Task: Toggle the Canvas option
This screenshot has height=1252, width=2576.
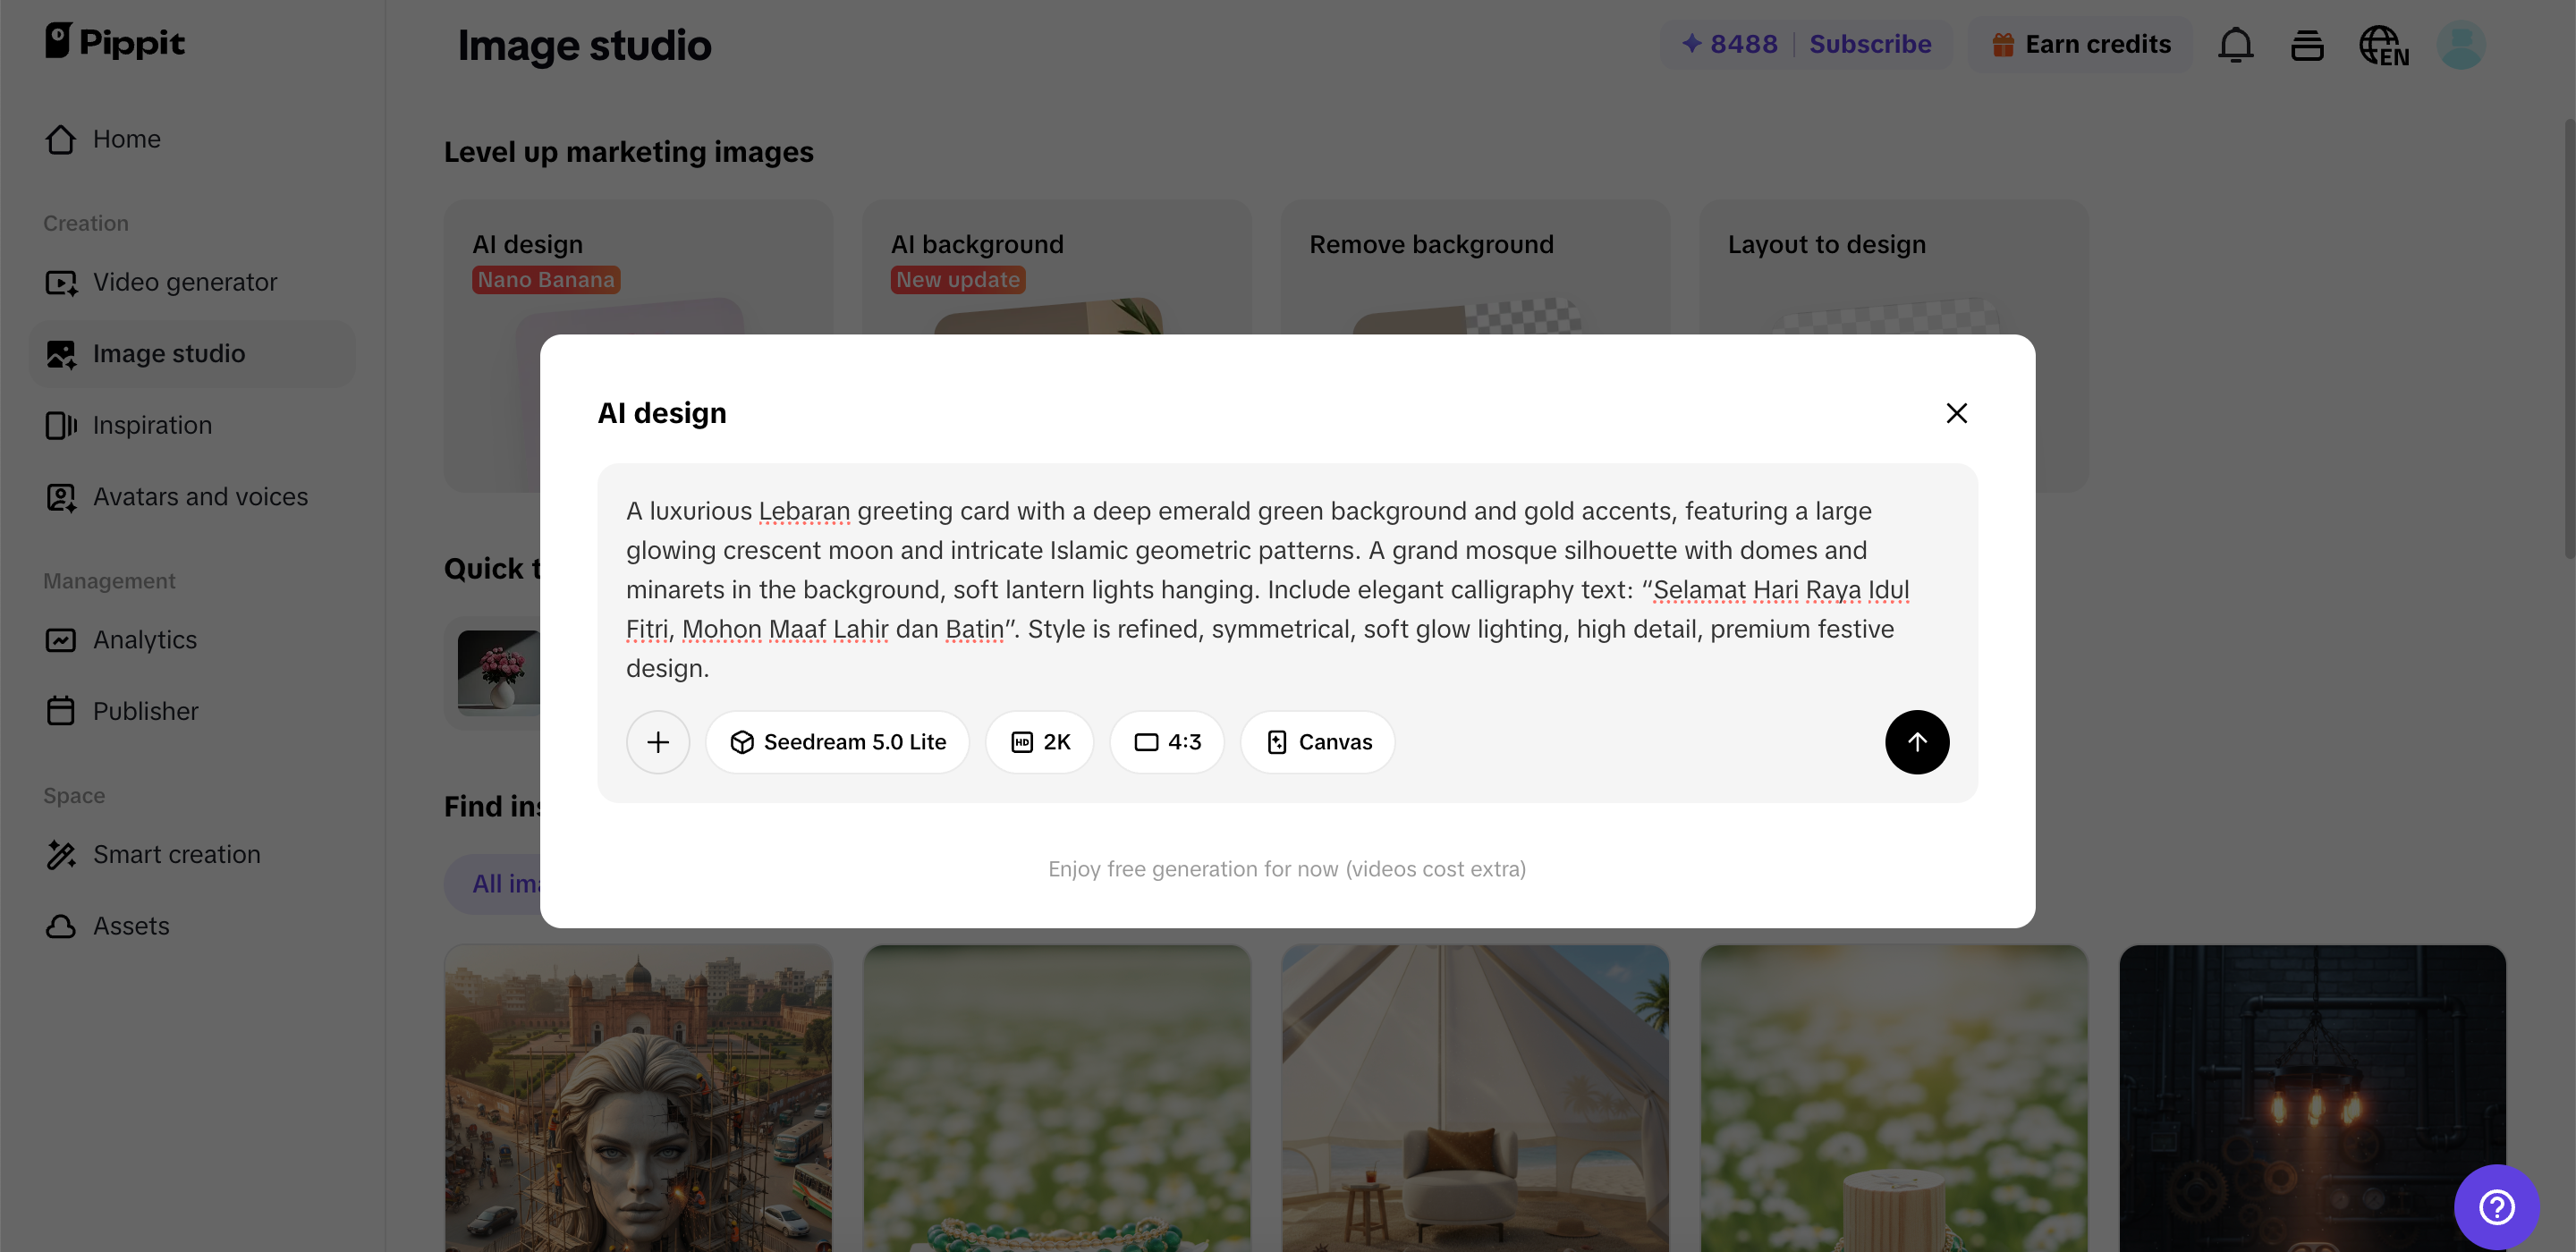Action: 1318,742
